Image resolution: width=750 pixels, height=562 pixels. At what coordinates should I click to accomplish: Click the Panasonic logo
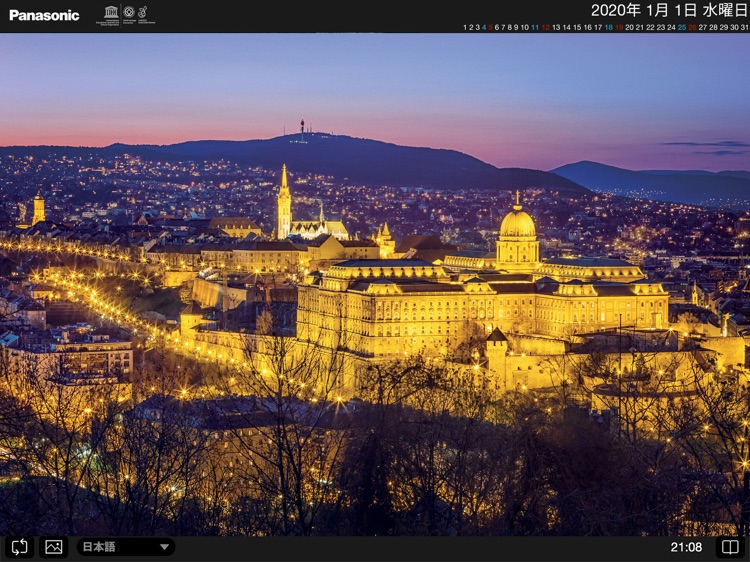(x=44, y=15)
